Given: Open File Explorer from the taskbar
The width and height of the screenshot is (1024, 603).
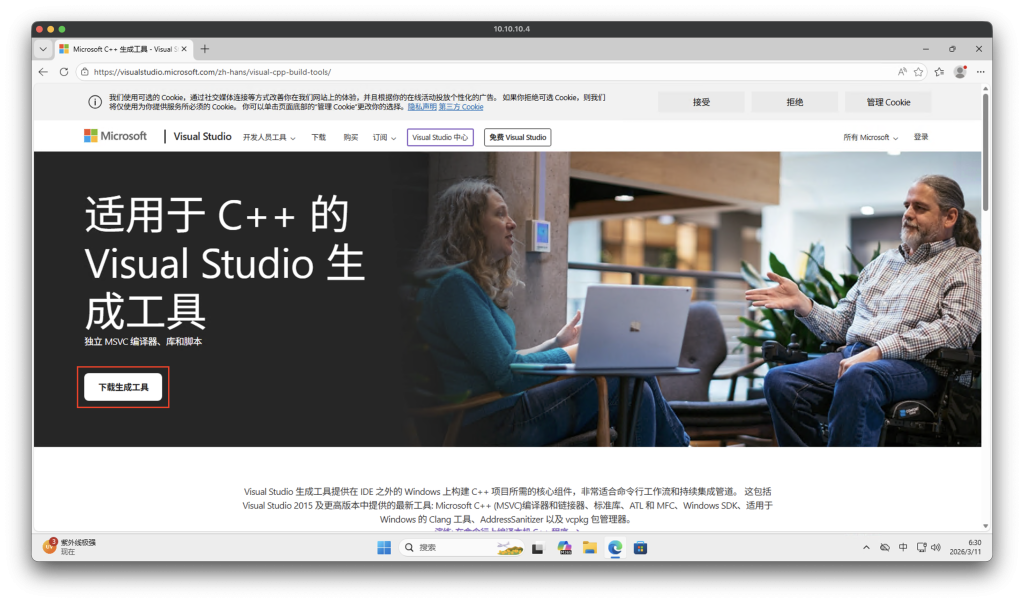Looking at the screenshot, I should tap(589, 547).
